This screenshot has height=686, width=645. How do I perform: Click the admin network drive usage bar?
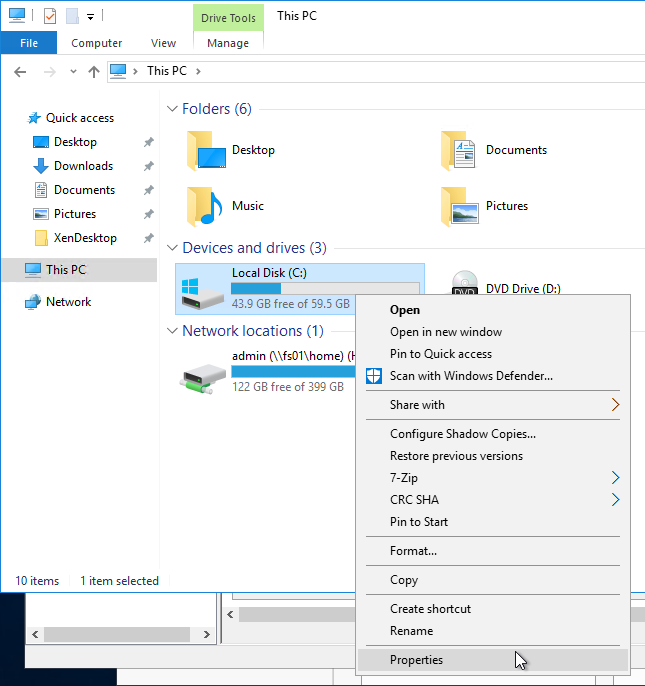tap(293, 371)
